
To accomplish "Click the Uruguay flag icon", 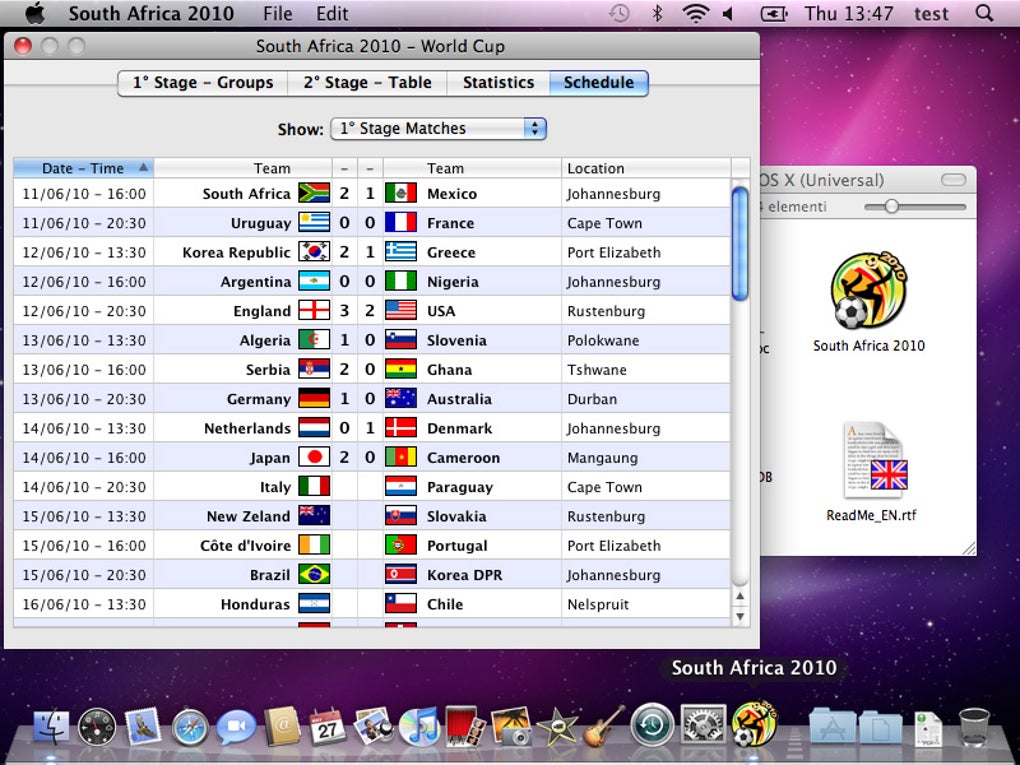I will 314,222.
